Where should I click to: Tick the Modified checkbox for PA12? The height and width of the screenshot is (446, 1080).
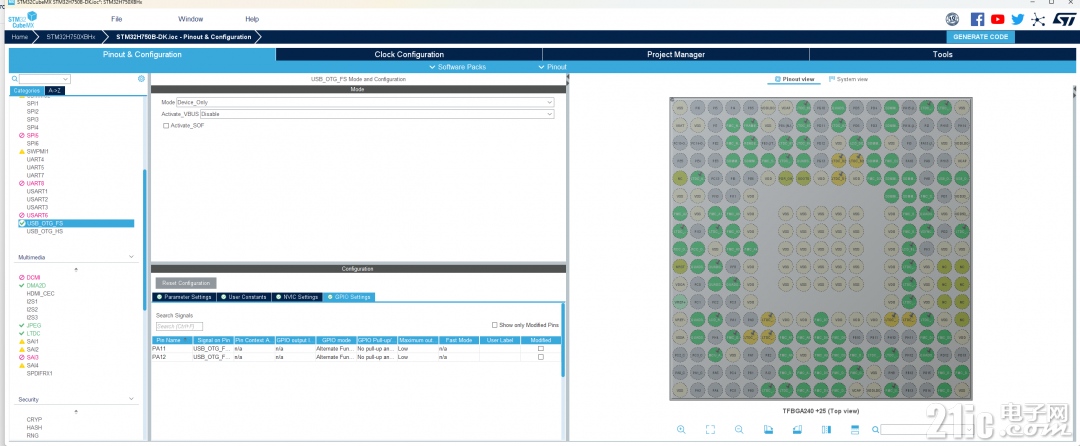(541, 357)
